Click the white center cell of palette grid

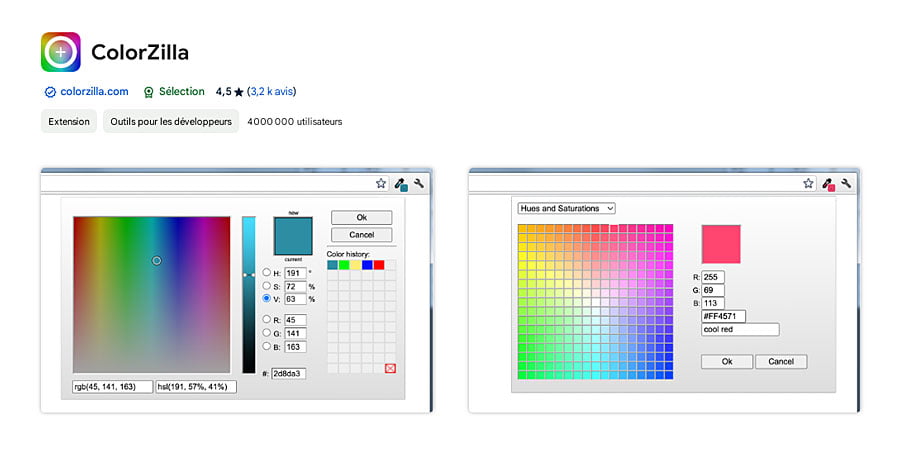tap(596, 302)
